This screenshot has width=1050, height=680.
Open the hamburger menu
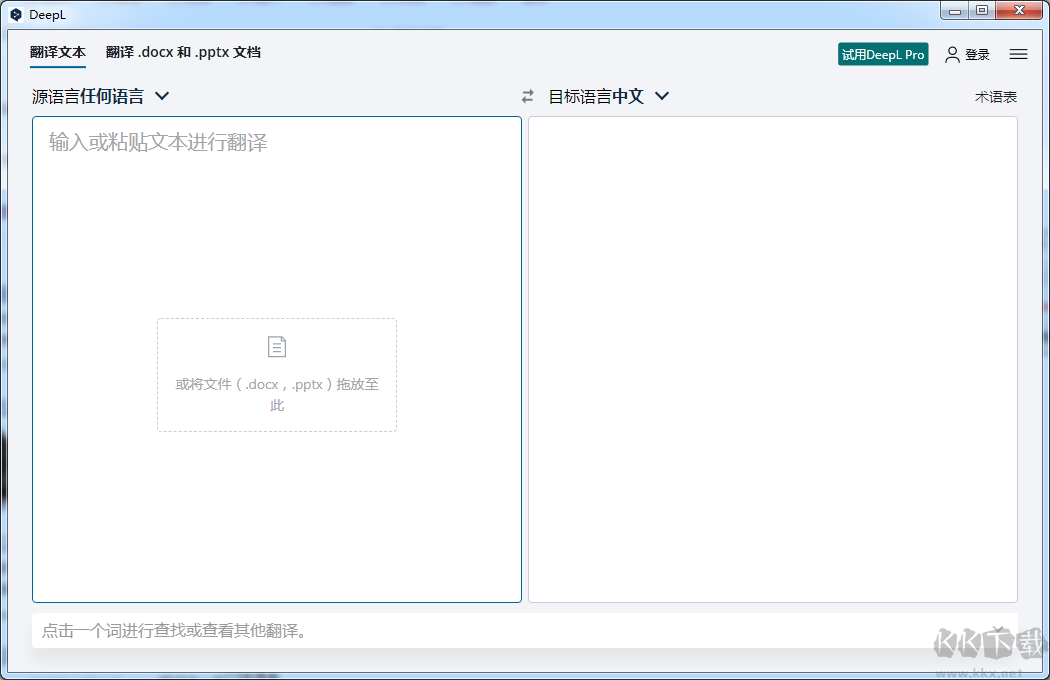[x=1017, y=54]
